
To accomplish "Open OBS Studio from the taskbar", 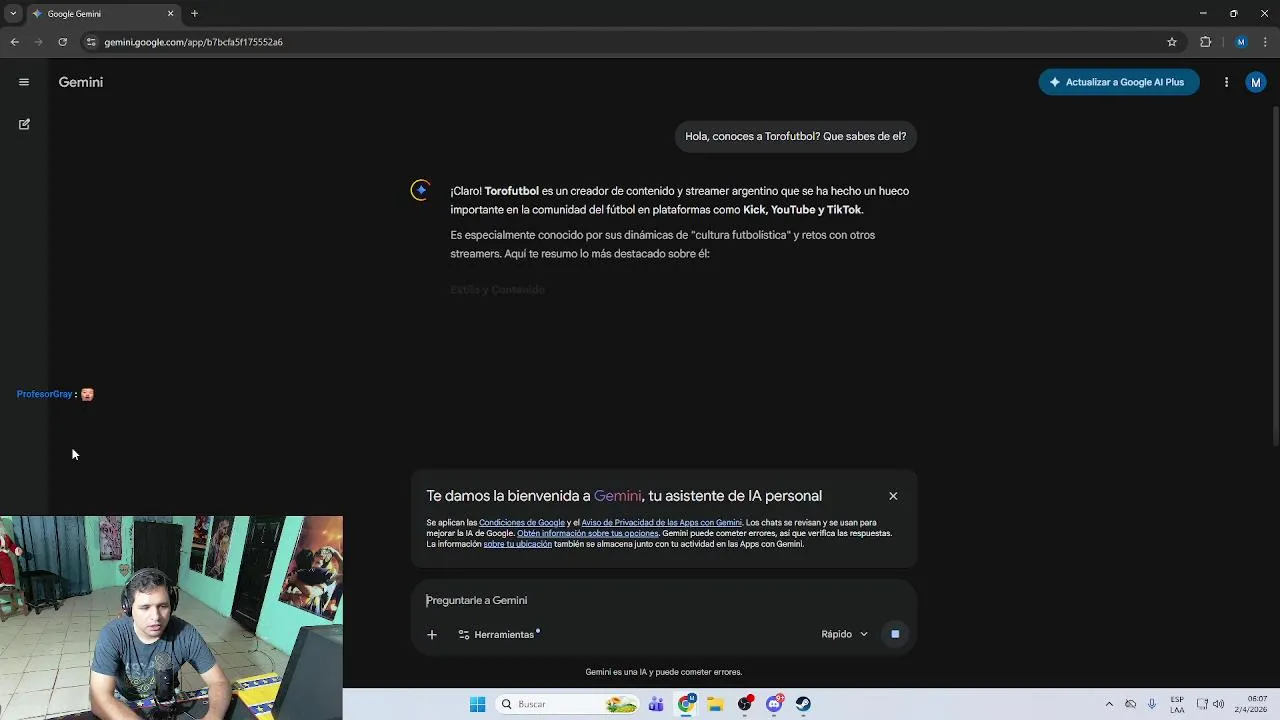I will click(x=745, y=704).
